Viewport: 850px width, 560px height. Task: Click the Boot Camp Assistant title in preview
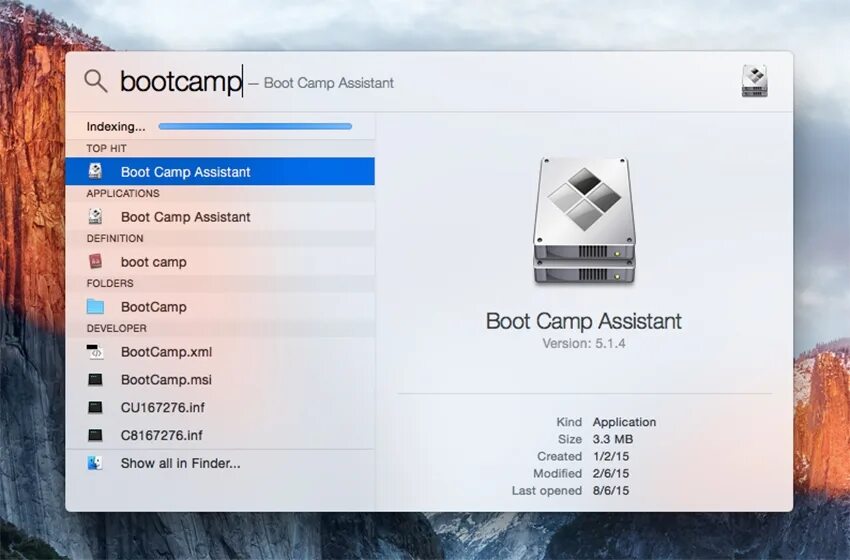[584, 321]
